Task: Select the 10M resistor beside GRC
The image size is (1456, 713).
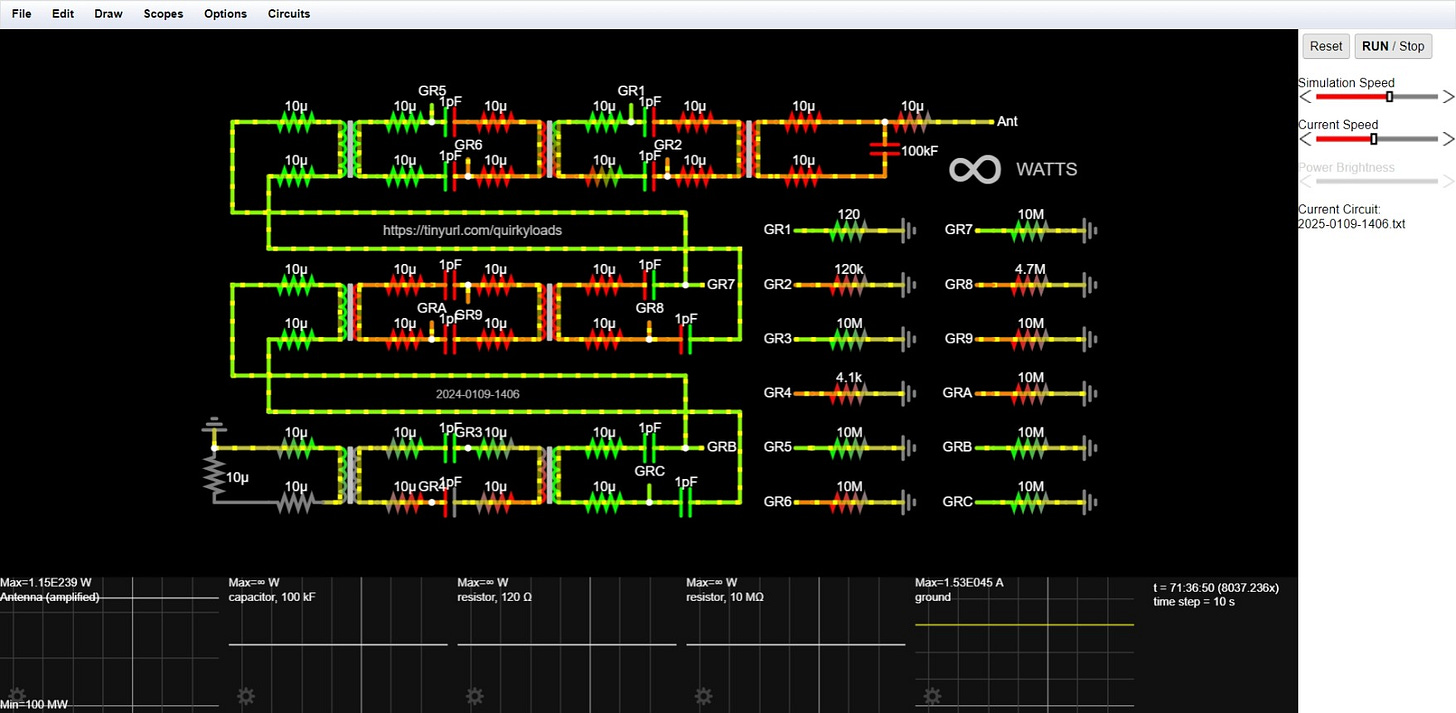Action: 1030,501
